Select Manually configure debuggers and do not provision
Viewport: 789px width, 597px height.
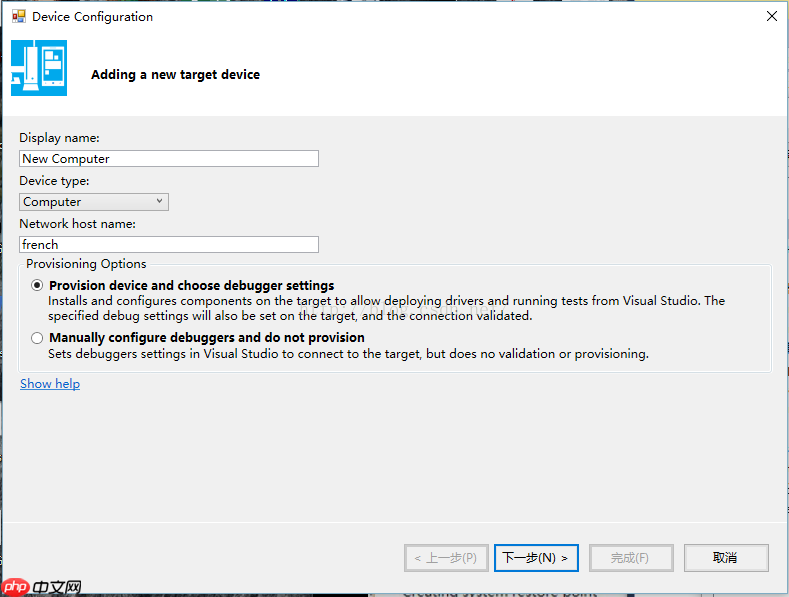pos(38,338)
